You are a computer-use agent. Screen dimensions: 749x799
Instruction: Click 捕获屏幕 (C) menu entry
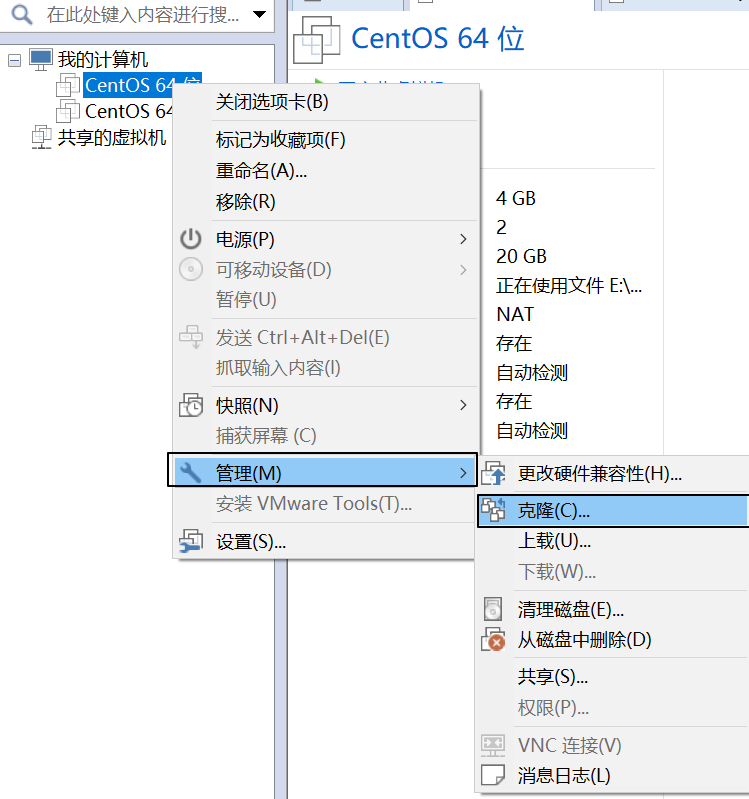coord(325,436)
